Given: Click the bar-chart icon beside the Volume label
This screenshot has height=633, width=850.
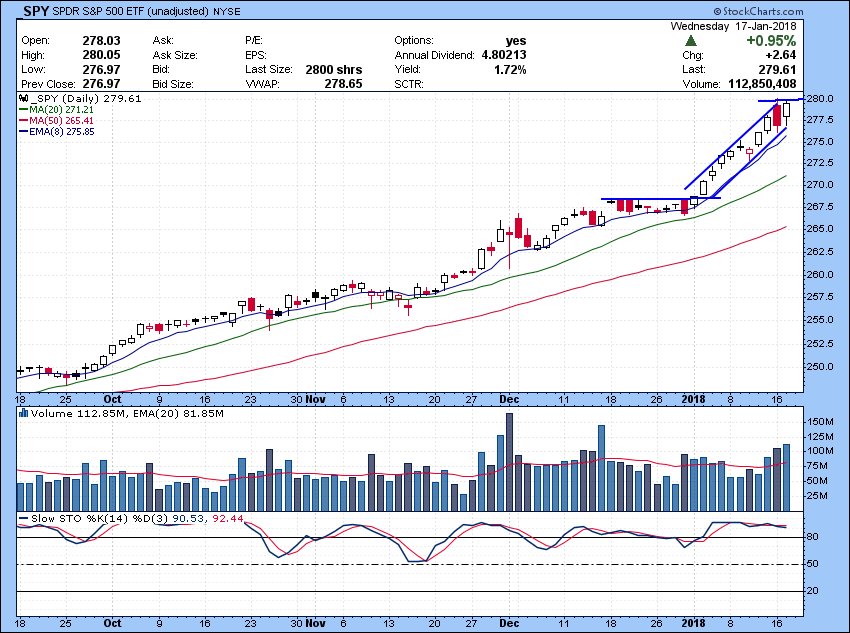Looking at the screenshot, I should pos(23,414).
